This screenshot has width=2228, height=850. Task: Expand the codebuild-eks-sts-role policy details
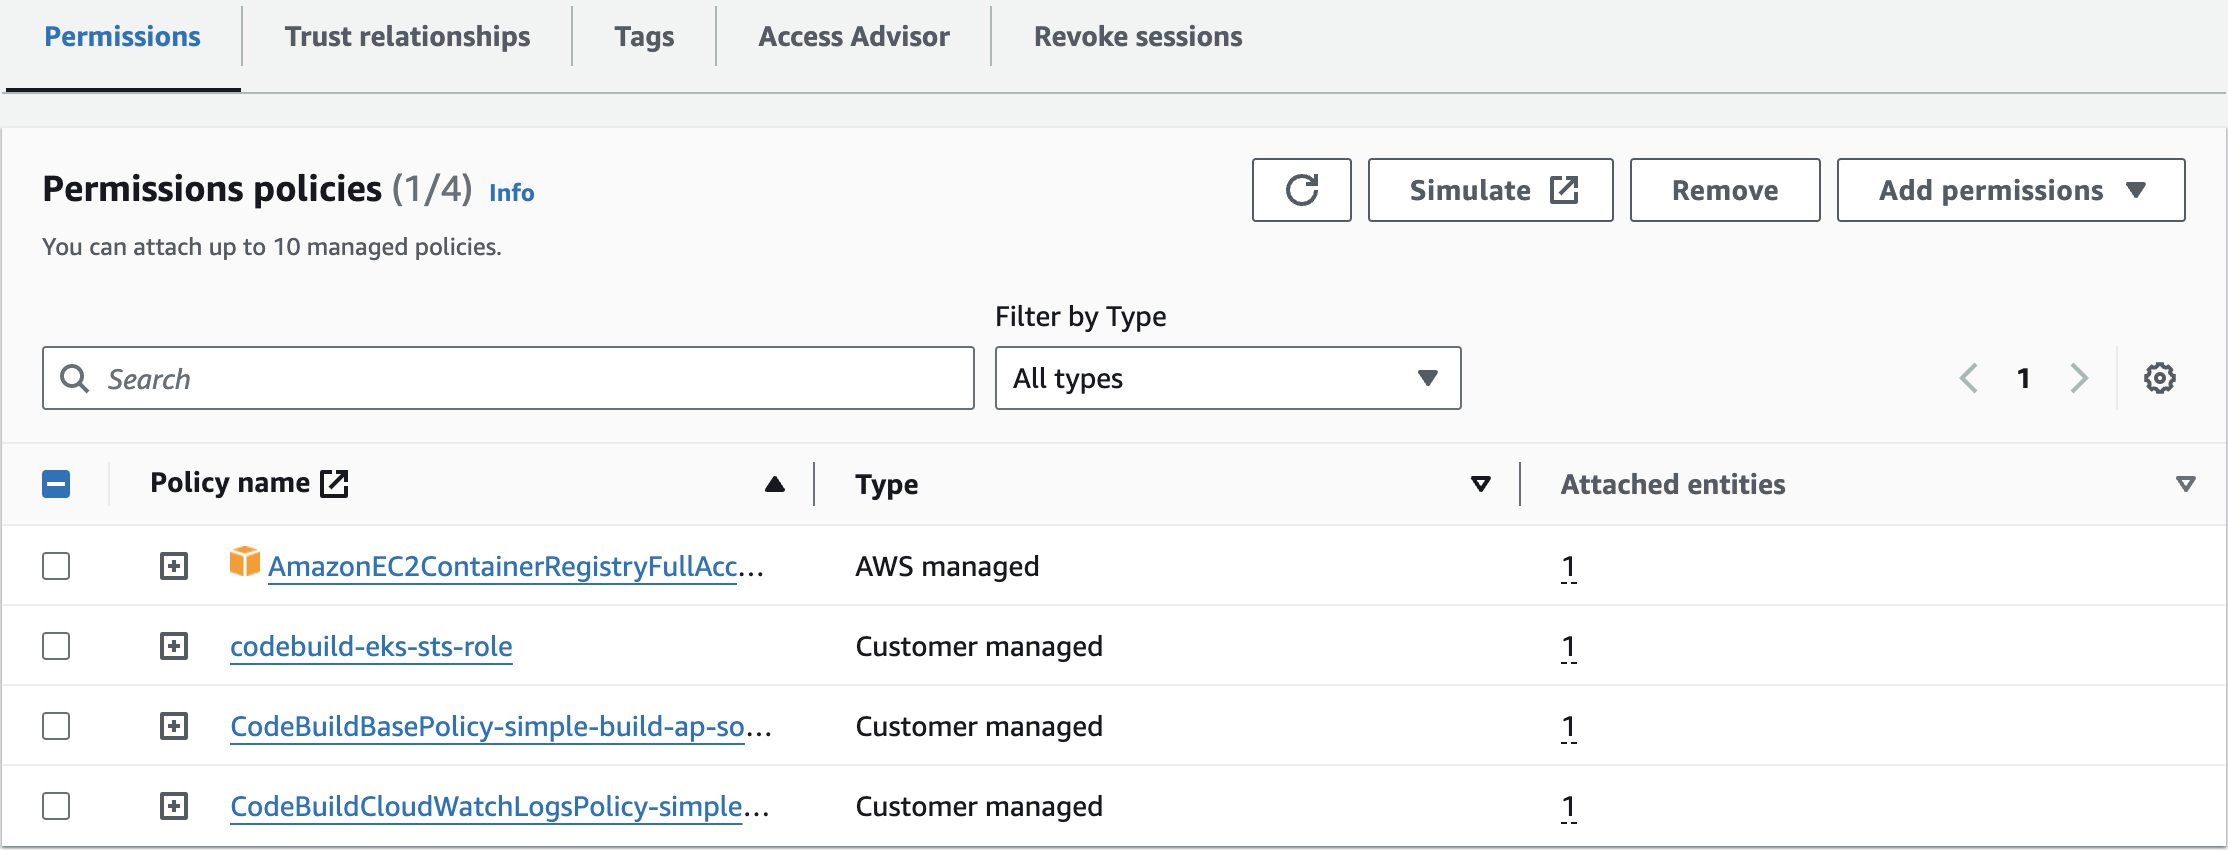tap(174, 646)
